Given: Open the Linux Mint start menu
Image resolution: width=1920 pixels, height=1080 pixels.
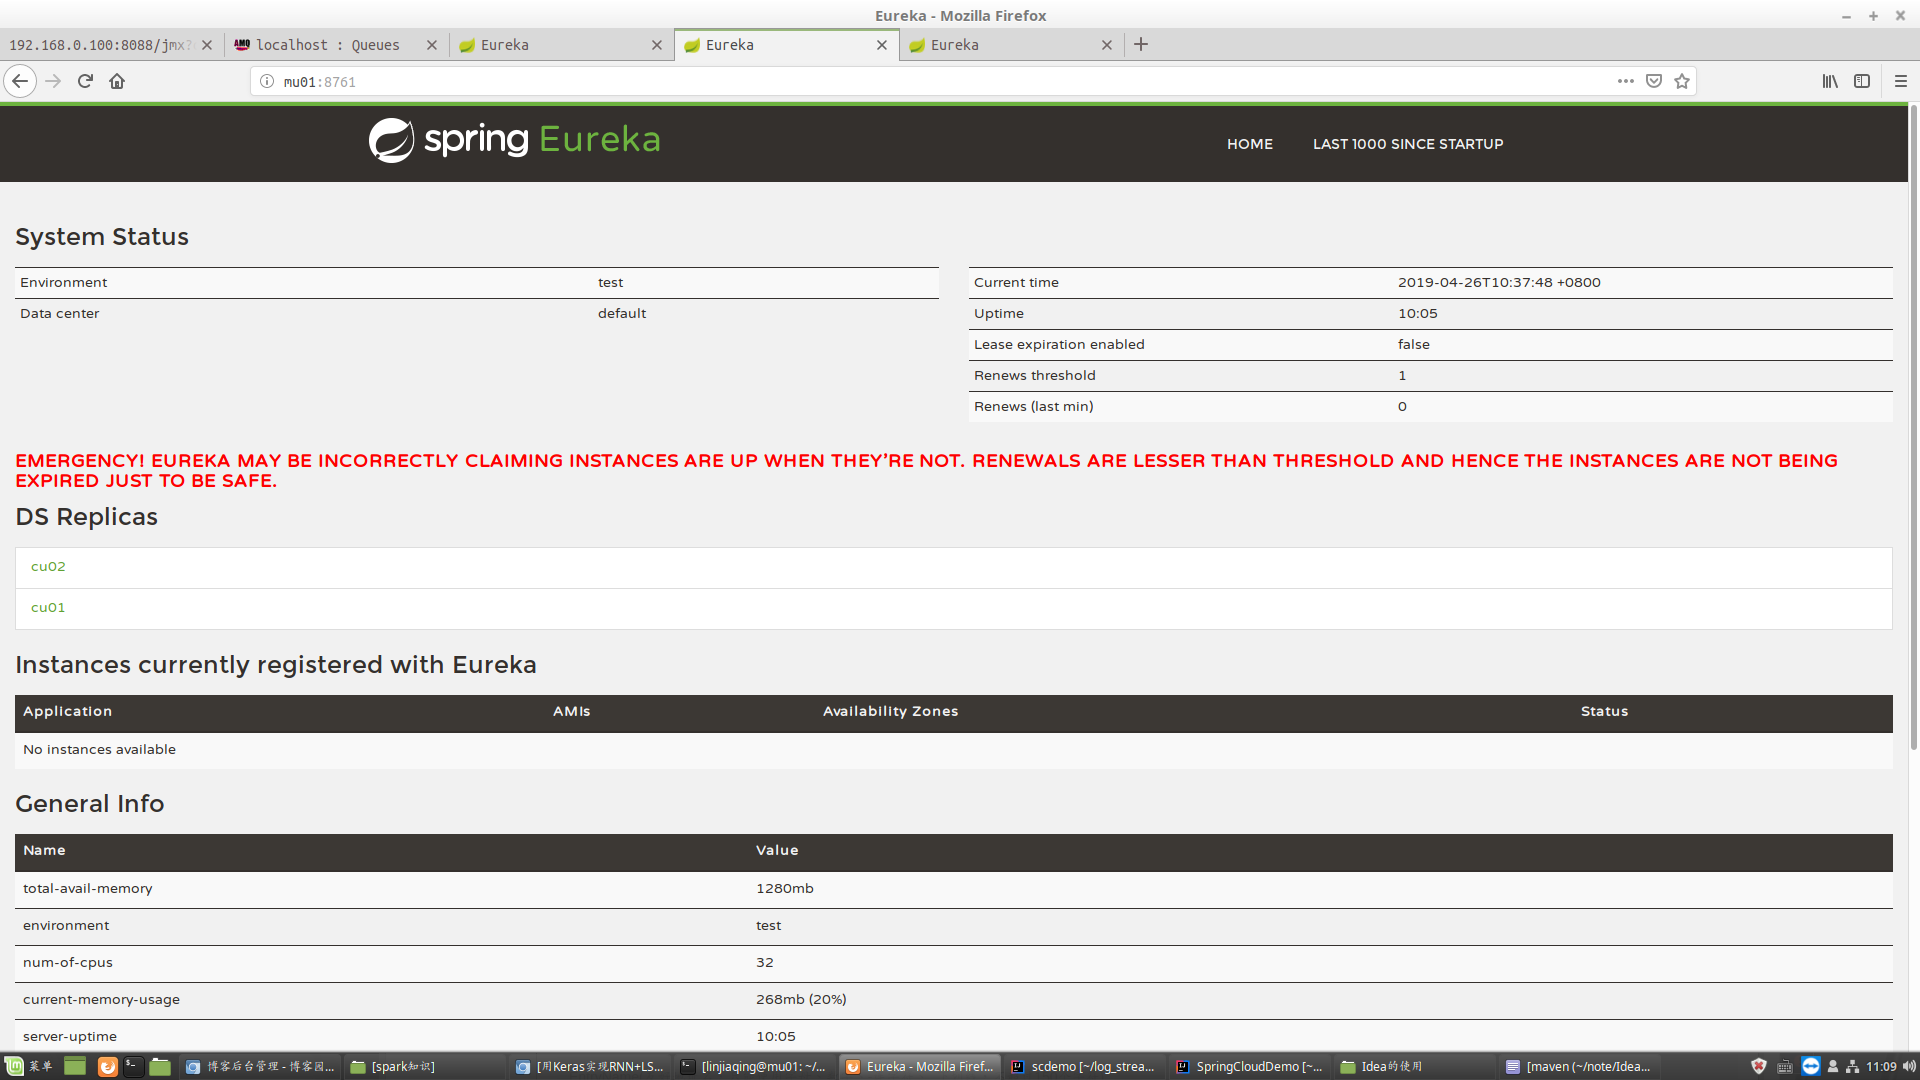Looking at the screenshot, I should click(28, 1066).
